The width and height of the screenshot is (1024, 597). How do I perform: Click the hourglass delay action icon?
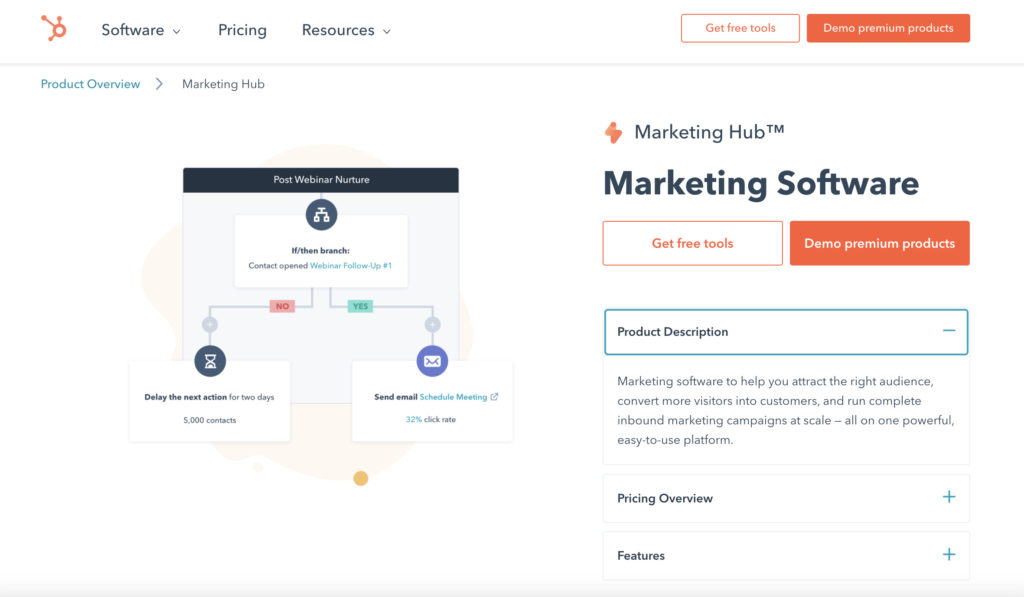tap(210, 361)
